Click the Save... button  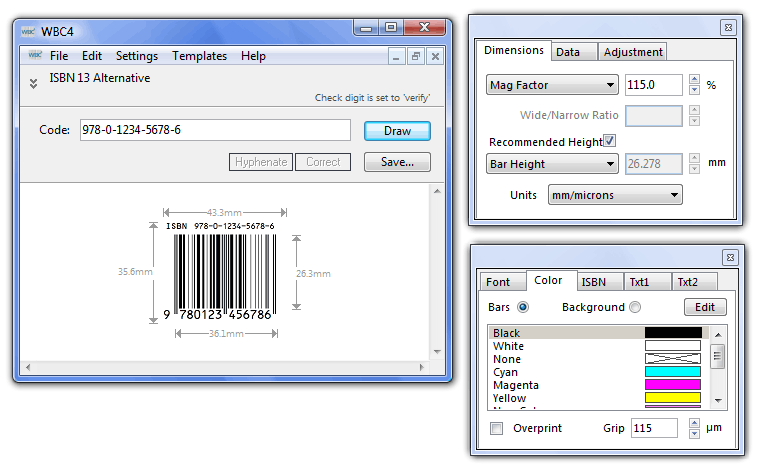tap(397, 162)
